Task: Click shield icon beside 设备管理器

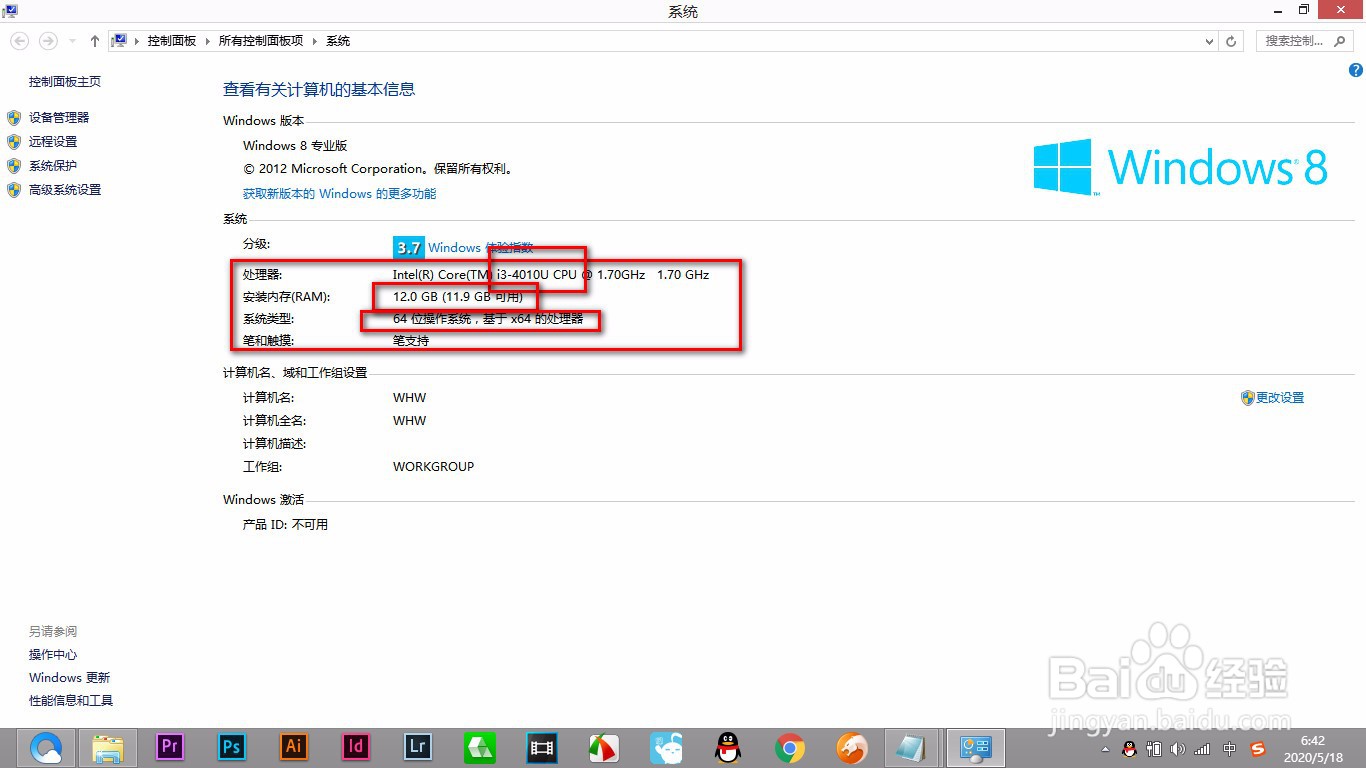Action: [14, 118]
